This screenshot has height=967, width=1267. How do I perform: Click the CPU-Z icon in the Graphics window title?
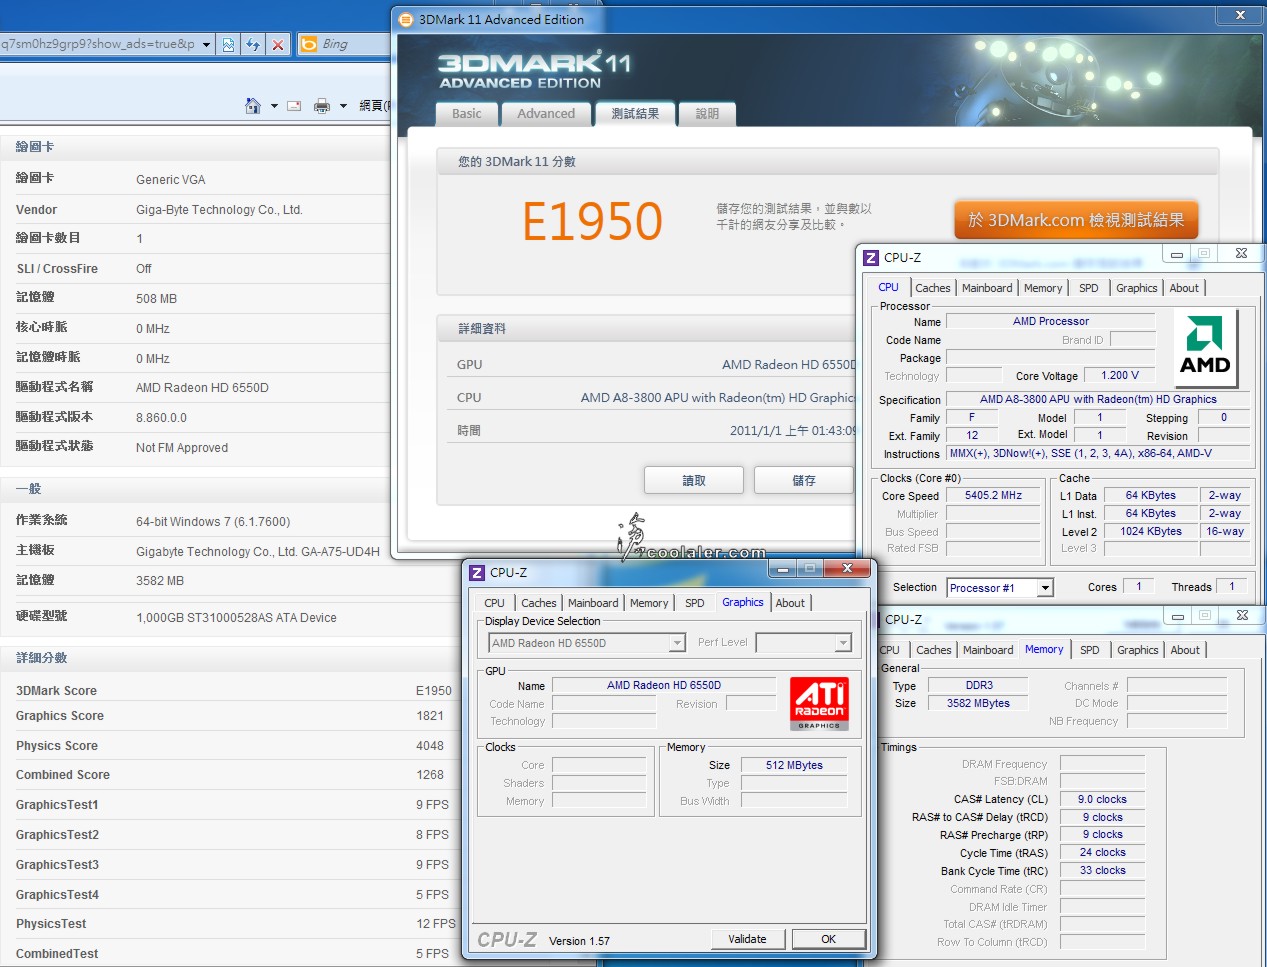coord(477,573)
